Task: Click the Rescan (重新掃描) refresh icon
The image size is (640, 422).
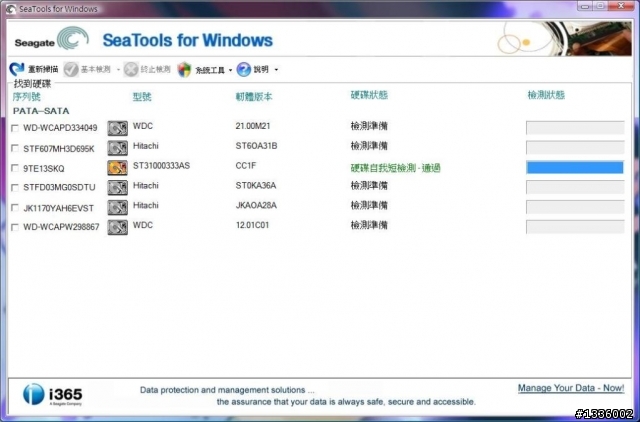Action: pyautogui.click(x=17, y=69)
